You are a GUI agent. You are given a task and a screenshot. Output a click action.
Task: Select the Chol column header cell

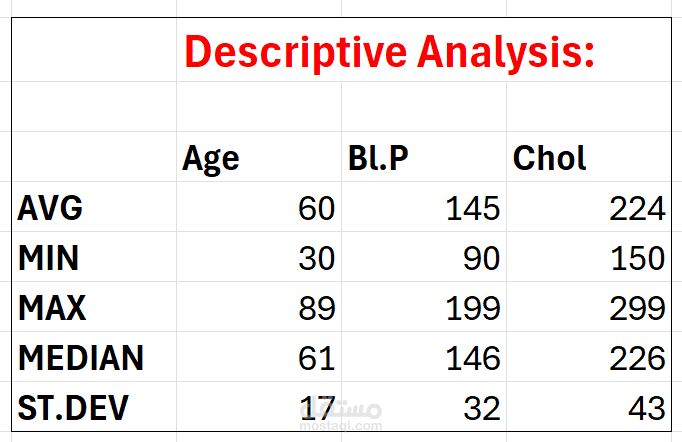[549, 158]
